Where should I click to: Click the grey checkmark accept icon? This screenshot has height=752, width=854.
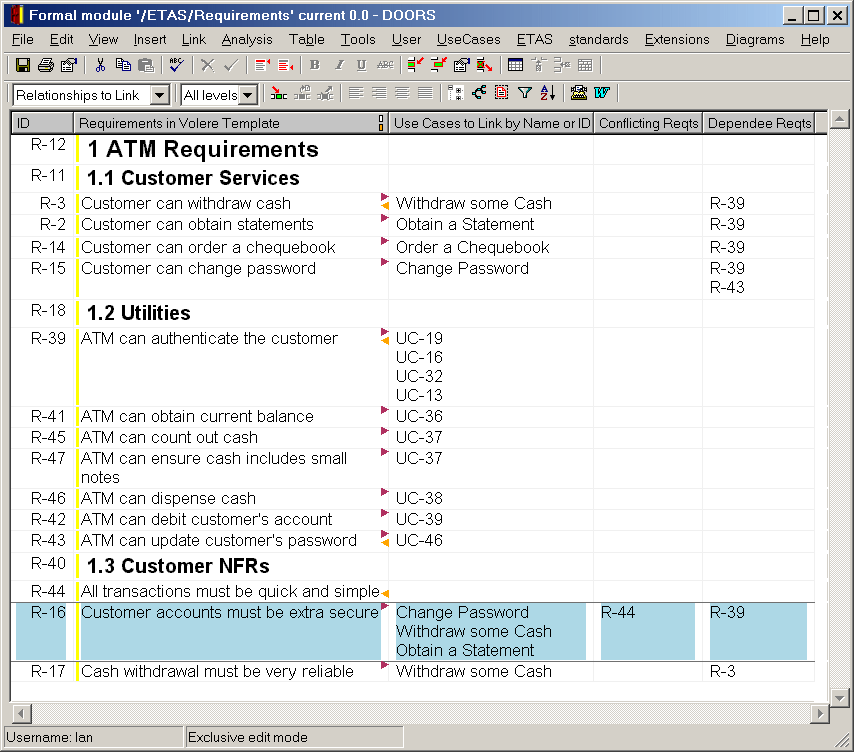(231, 65)
